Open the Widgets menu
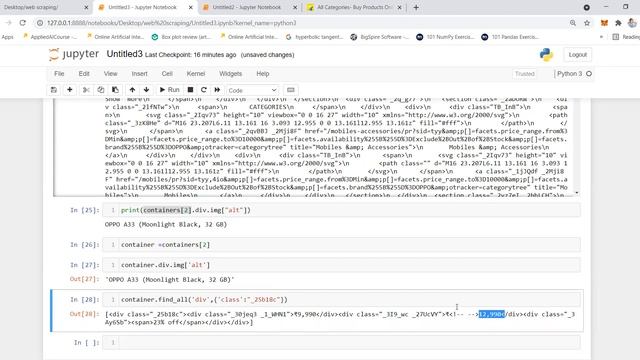 pos(231,73)
